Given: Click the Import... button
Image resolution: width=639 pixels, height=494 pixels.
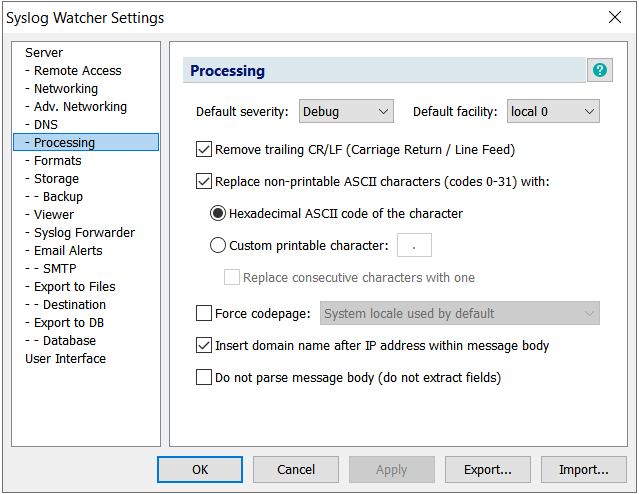Looking at the screenshot, I should [584, 470].
